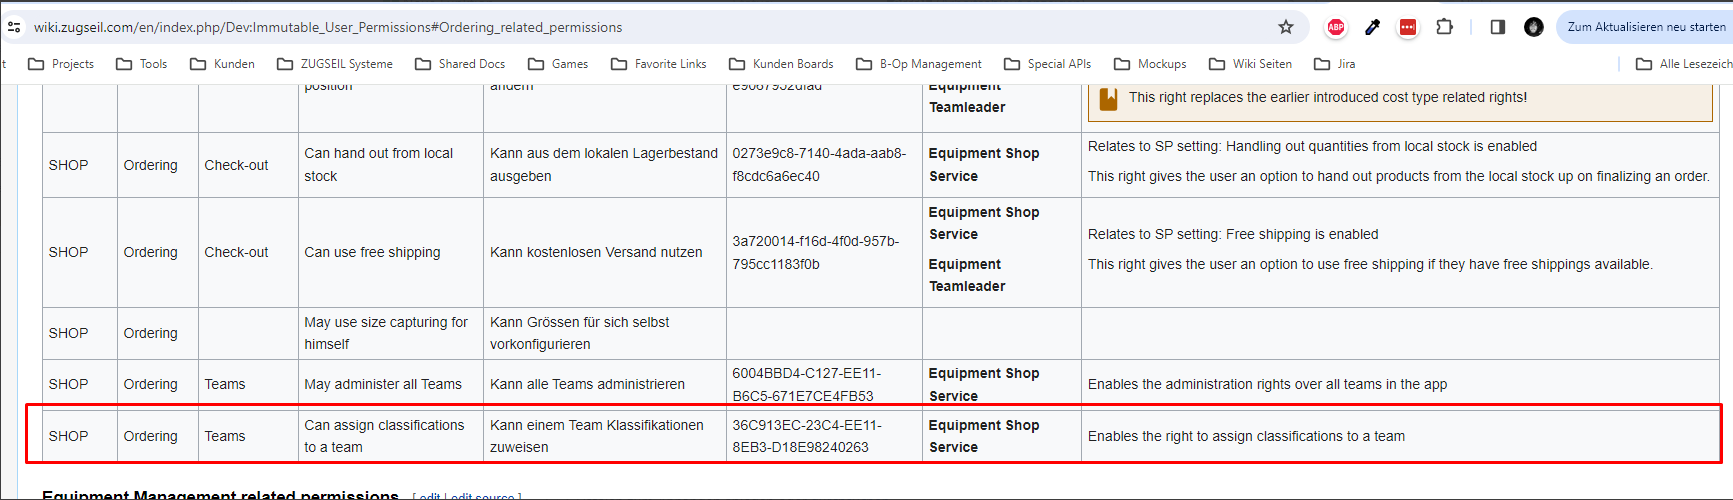The image size is (1733, 500).
Task: Activate the color picker eyedropper extension
Action: pyautogui.click(x=1372, y=27)
